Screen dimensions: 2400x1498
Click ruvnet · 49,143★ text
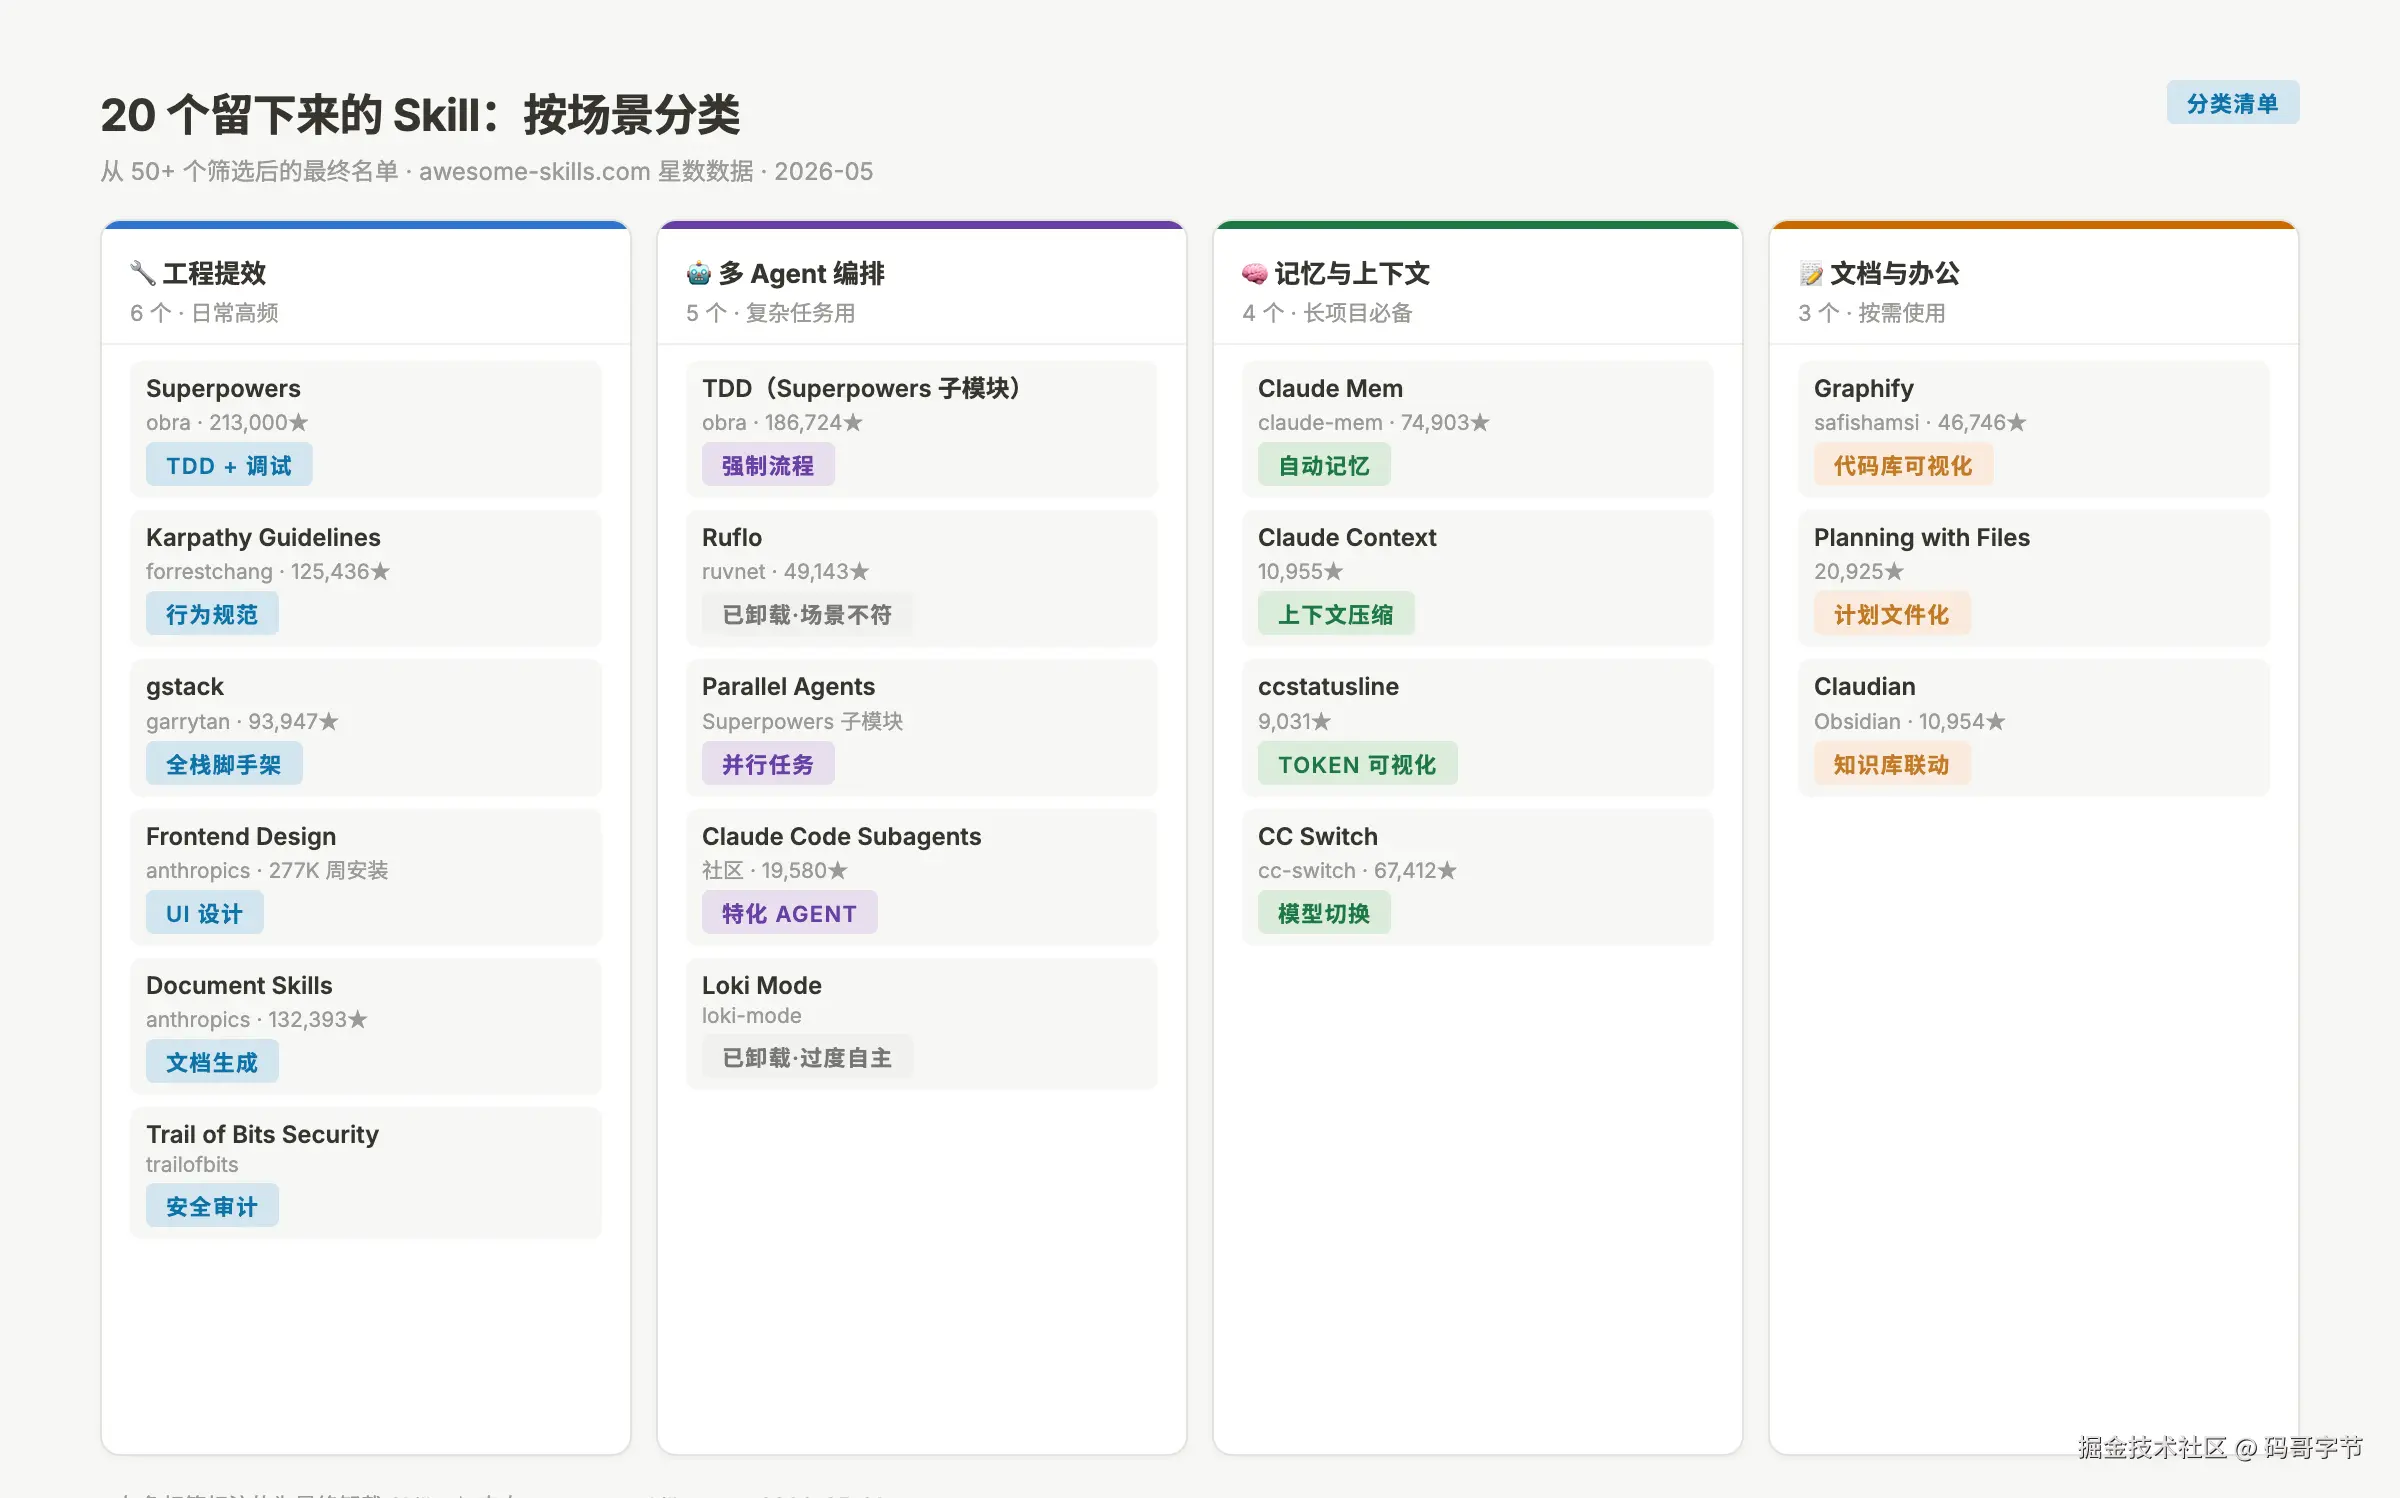[785, 571]
